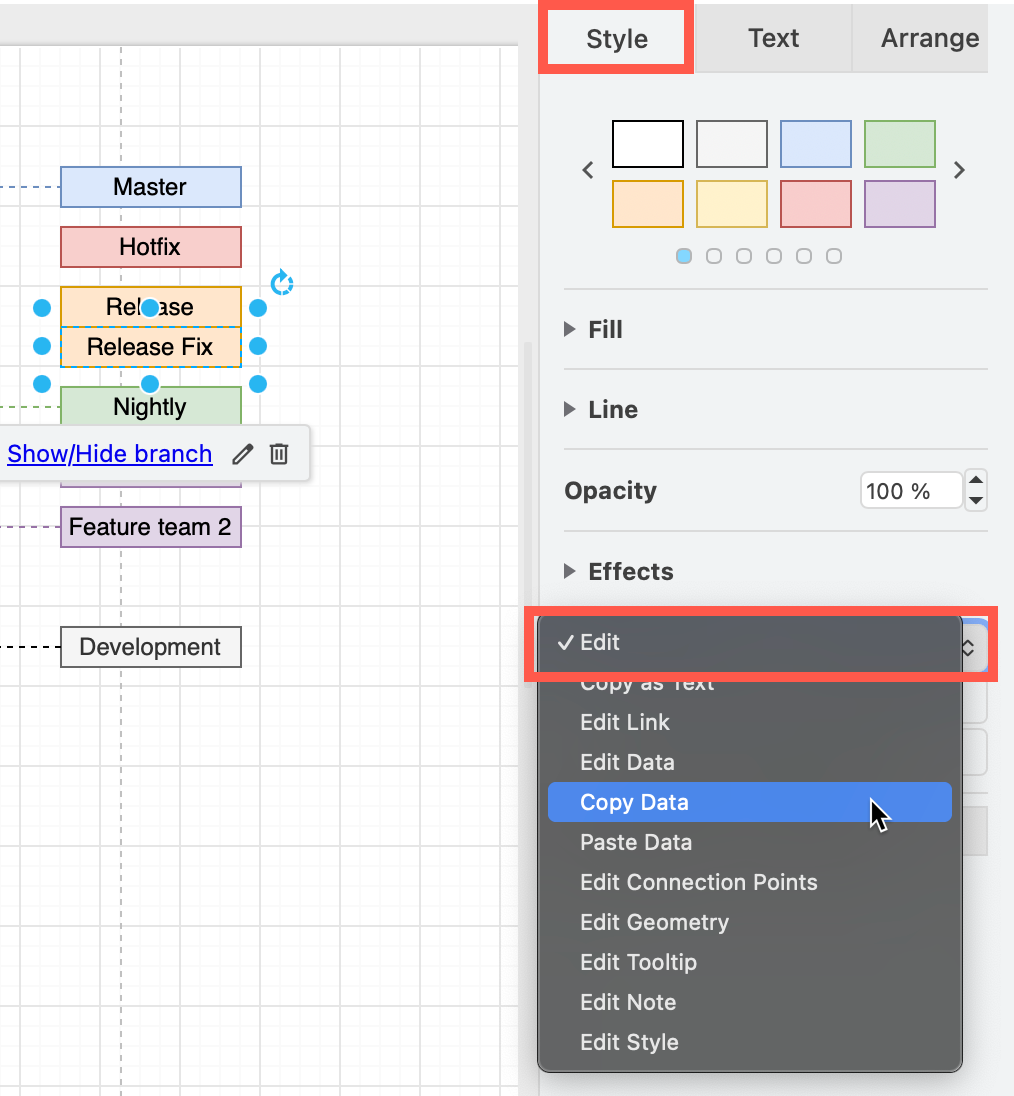
Task: Apply the light gray style swatch
Action: 732,144
